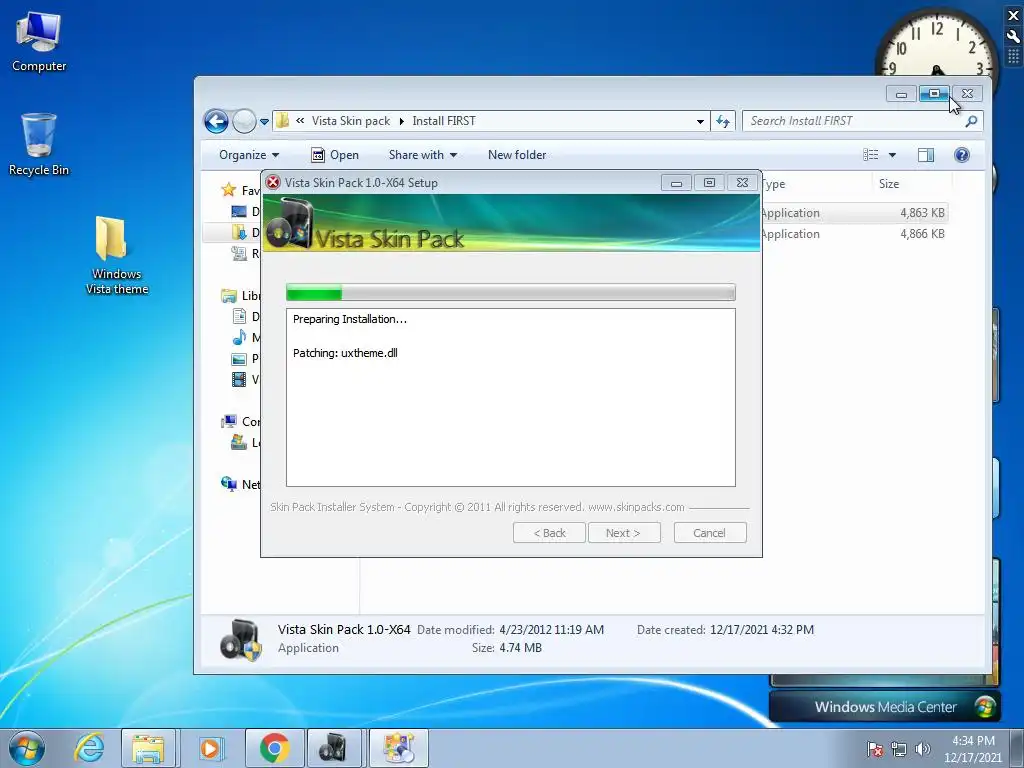Click the Patching: uxtheme.dll log line
The width and height of the screenshot is (1024, 768).
(x=345, y=353)
